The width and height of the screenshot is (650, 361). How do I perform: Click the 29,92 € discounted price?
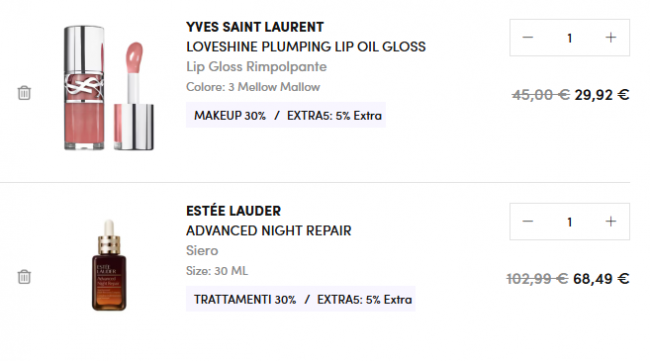click(x=602, y=95)
